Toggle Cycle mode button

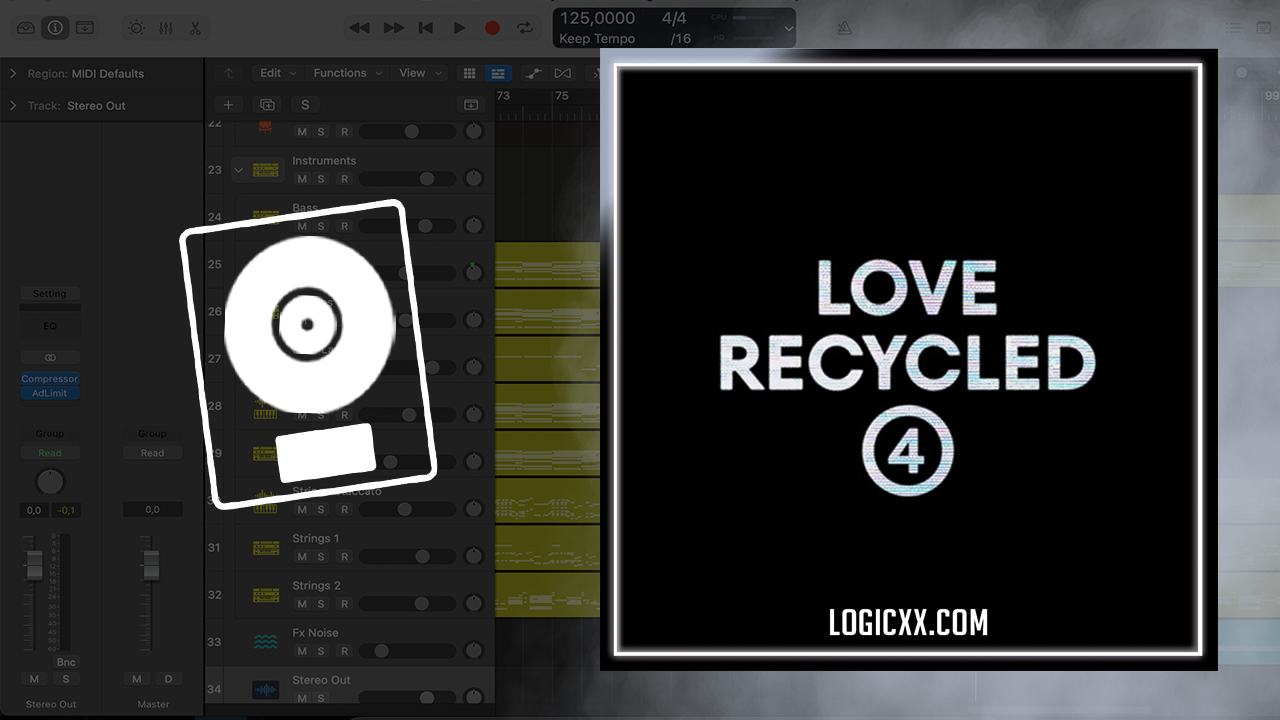tap(524, 28)
